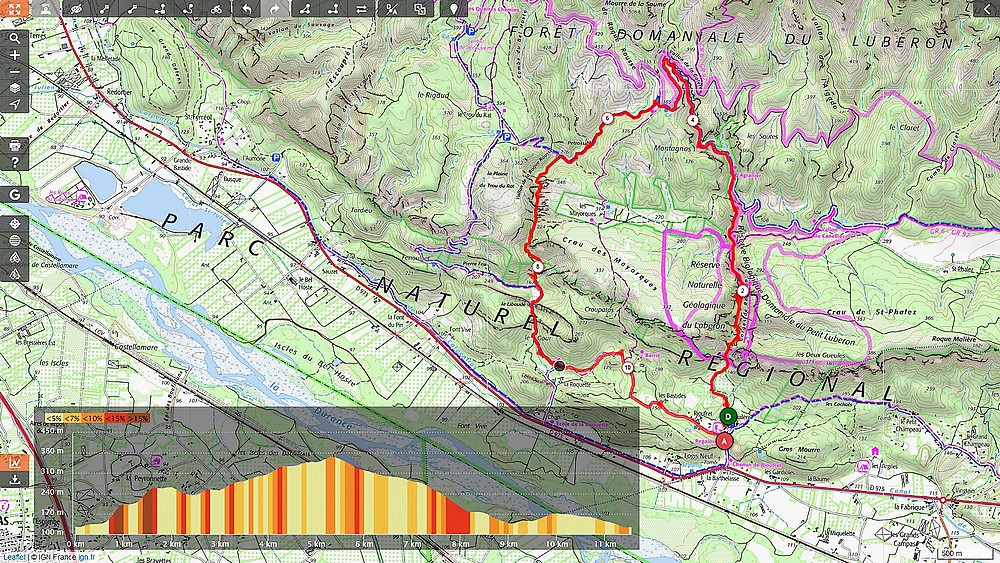Click the 450 m elevation axis label
This screenshot has width=1000, height=563.
tap(52, 430)
